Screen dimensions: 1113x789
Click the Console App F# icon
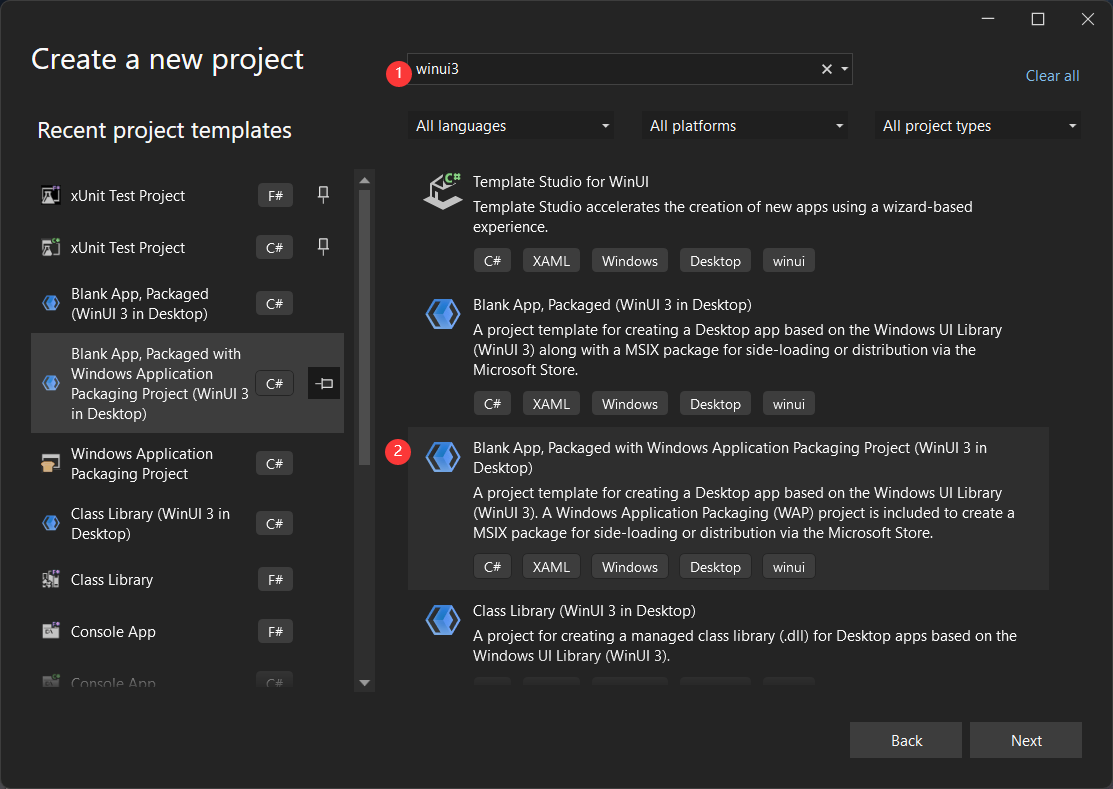51,631
